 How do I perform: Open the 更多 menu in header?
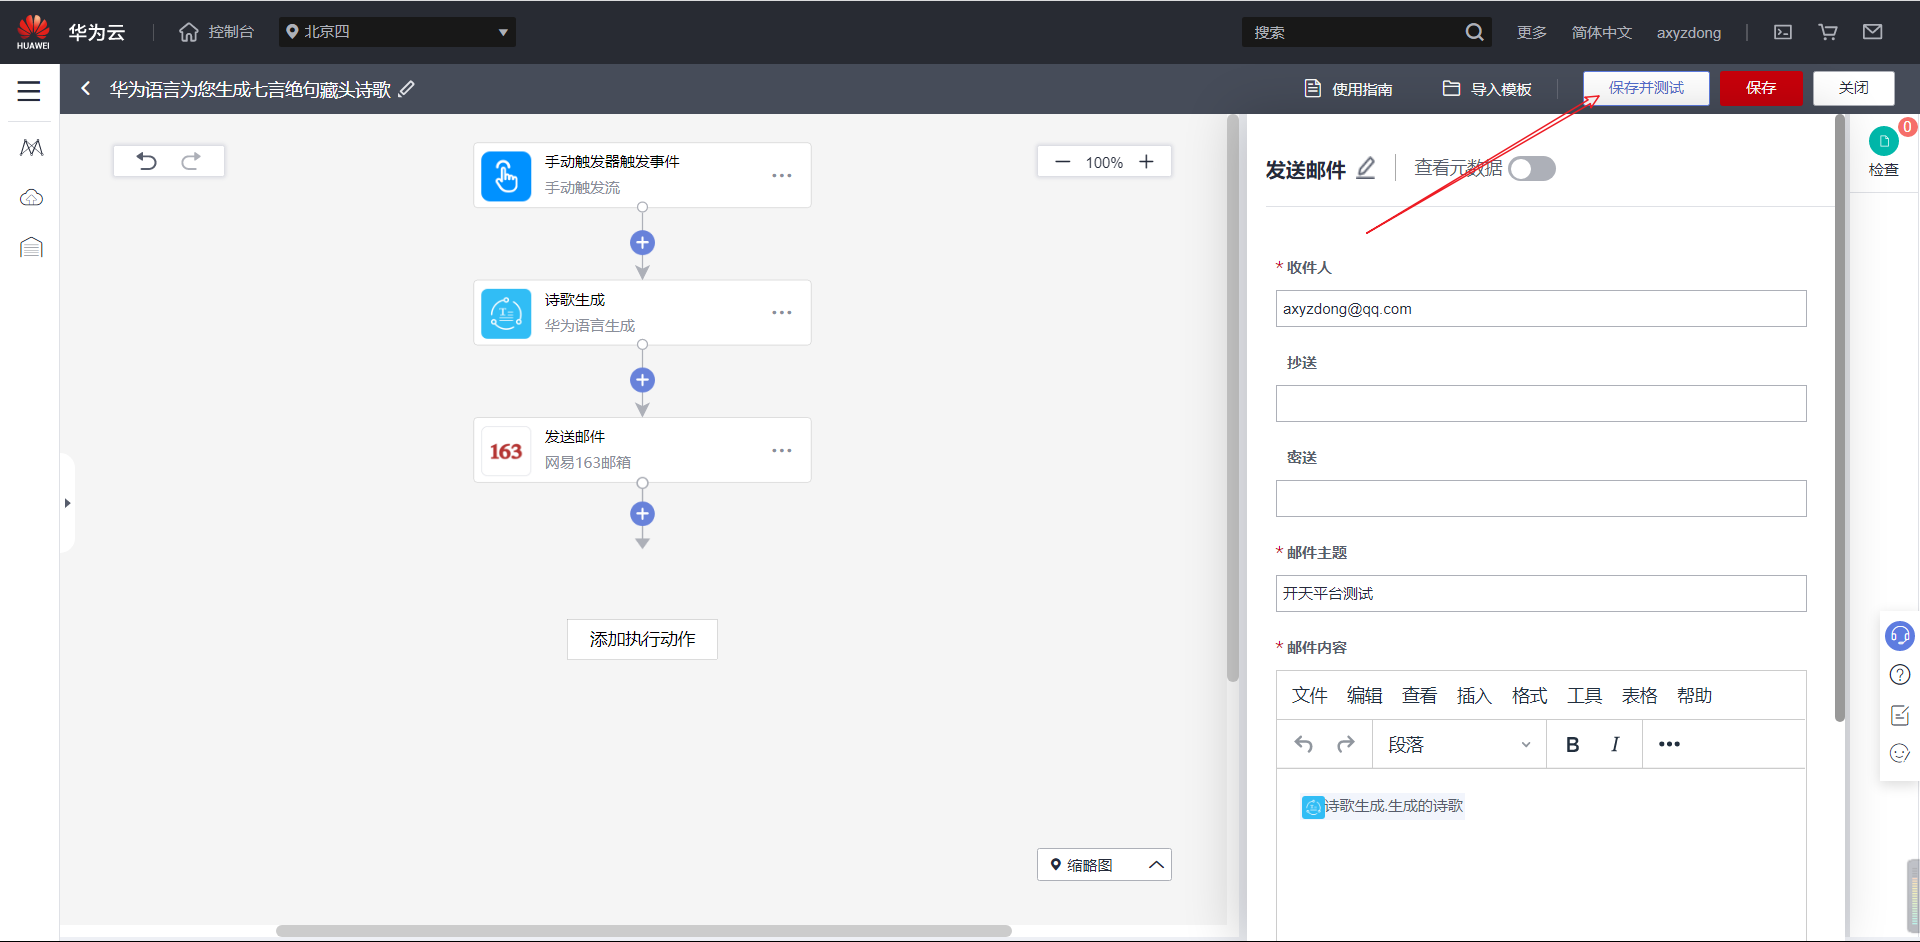pyautogui.click(x=1531, y=32)
